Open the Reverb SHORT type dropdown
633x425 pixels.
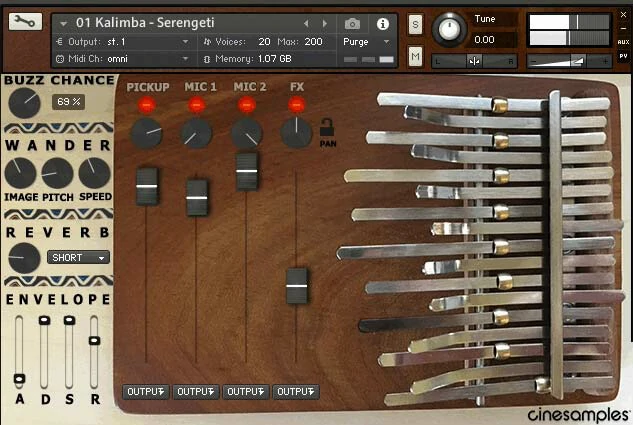pos(78,257)
